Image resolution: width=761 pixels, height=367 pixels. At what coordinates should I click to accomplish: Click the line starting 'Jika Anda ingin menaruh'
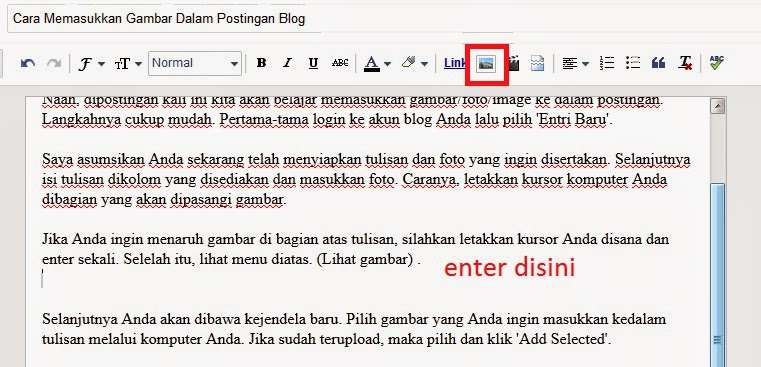point(356,239)
